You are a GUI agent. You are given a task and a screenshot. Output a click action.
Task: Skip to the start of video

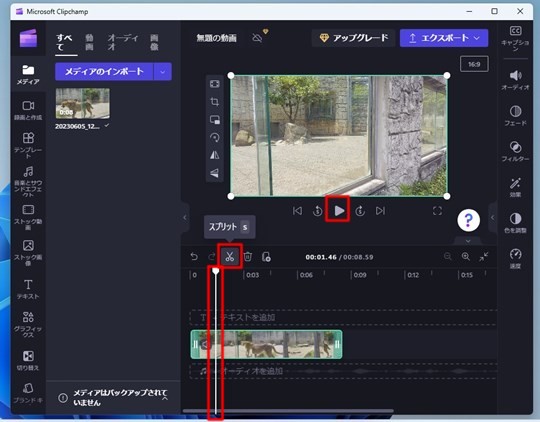297,210
